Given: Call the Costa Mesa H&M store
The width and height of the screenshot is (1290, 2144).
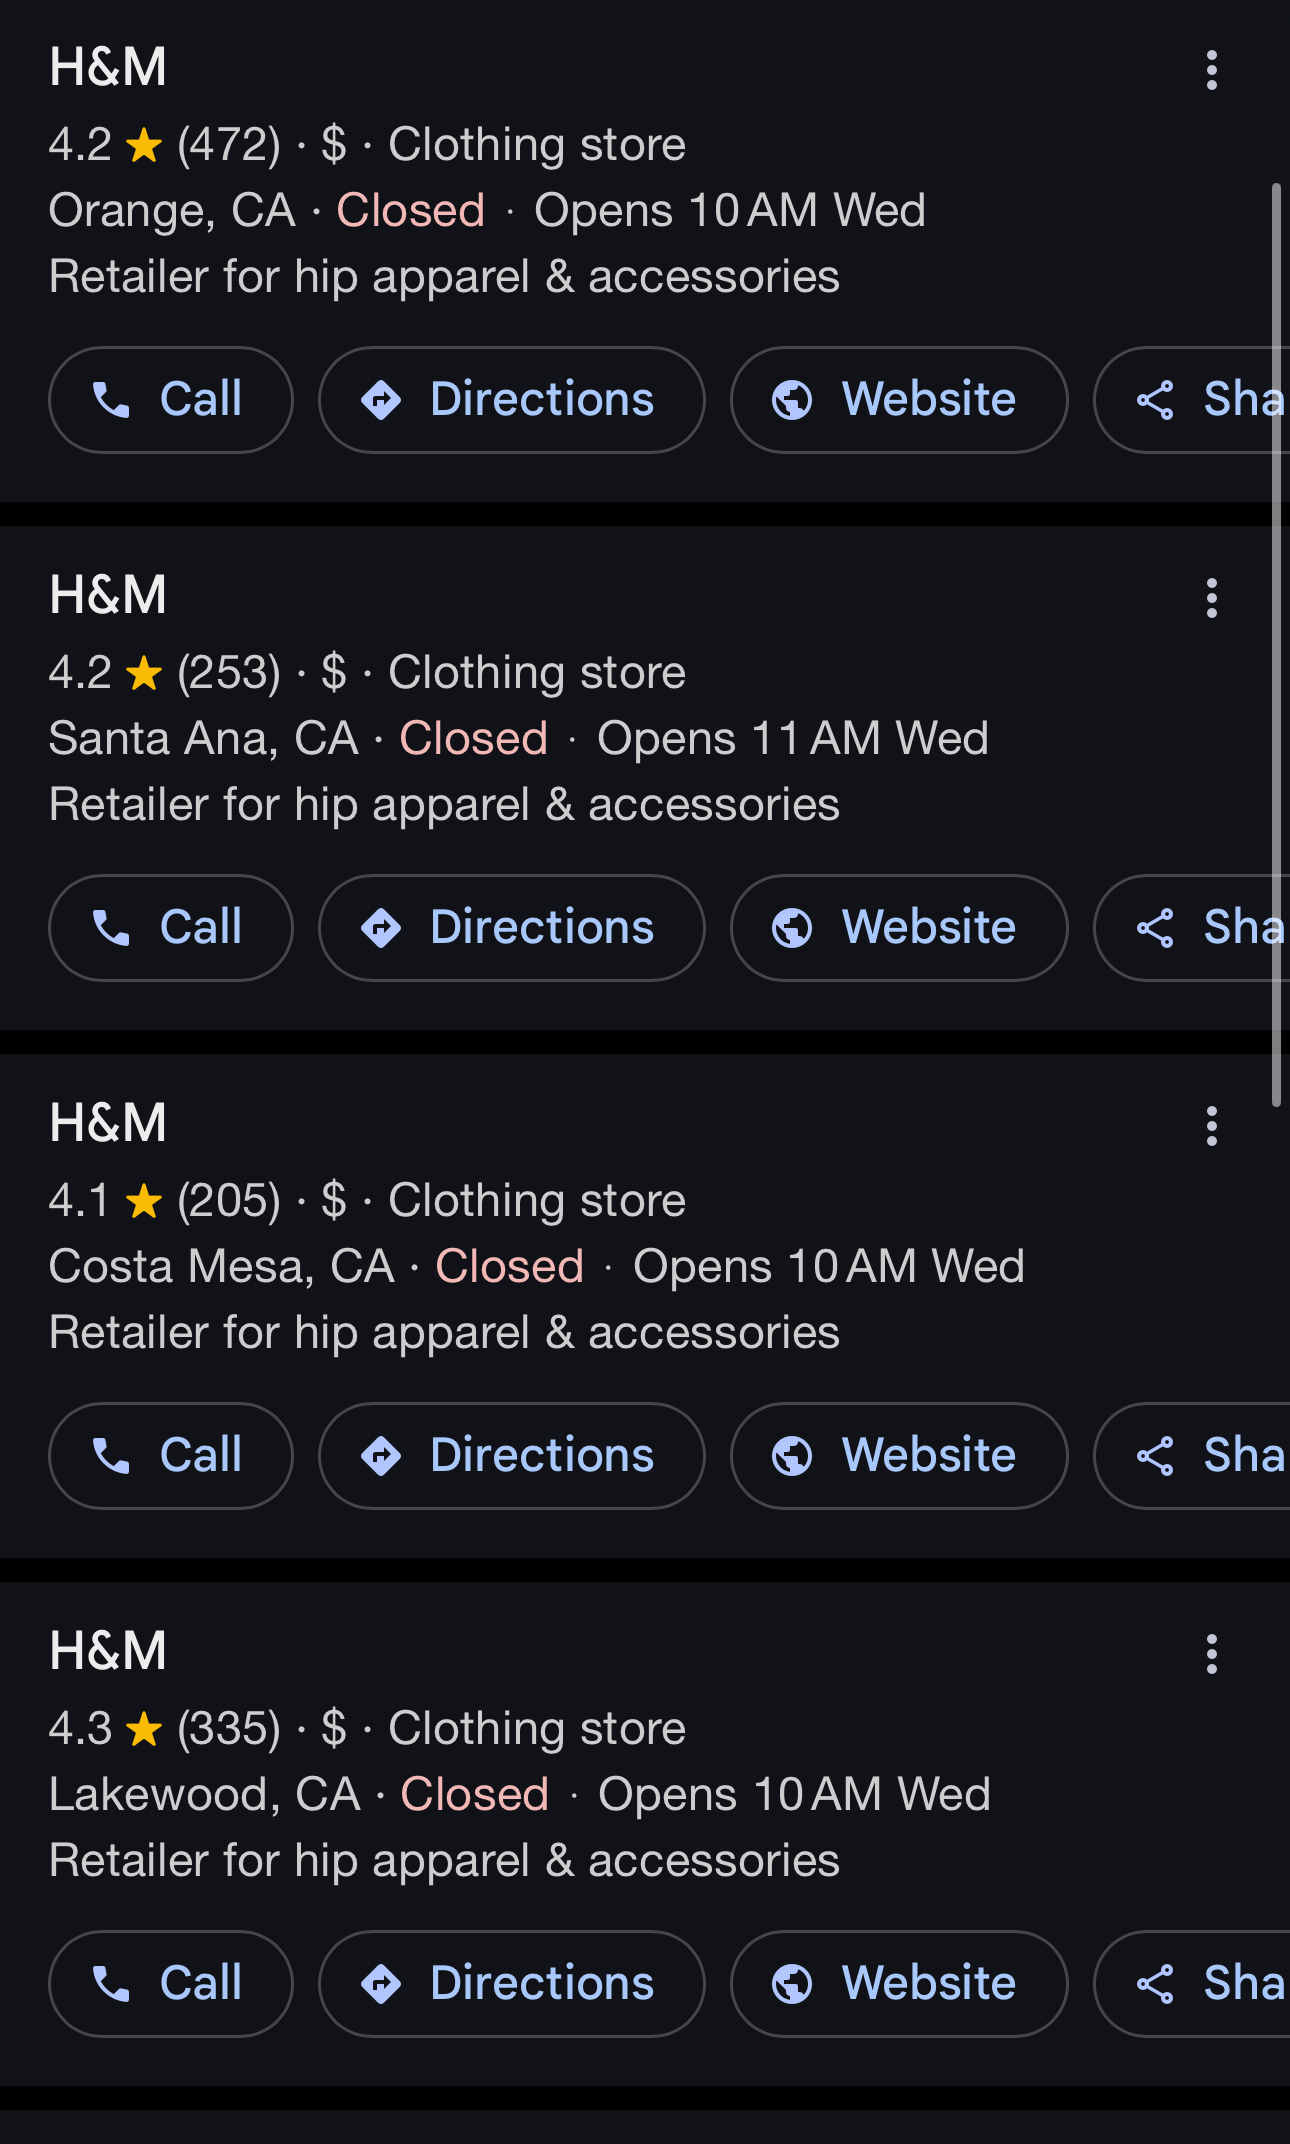Looking at the screenshot, I should pyautogui.click(x=171, y=1456).
